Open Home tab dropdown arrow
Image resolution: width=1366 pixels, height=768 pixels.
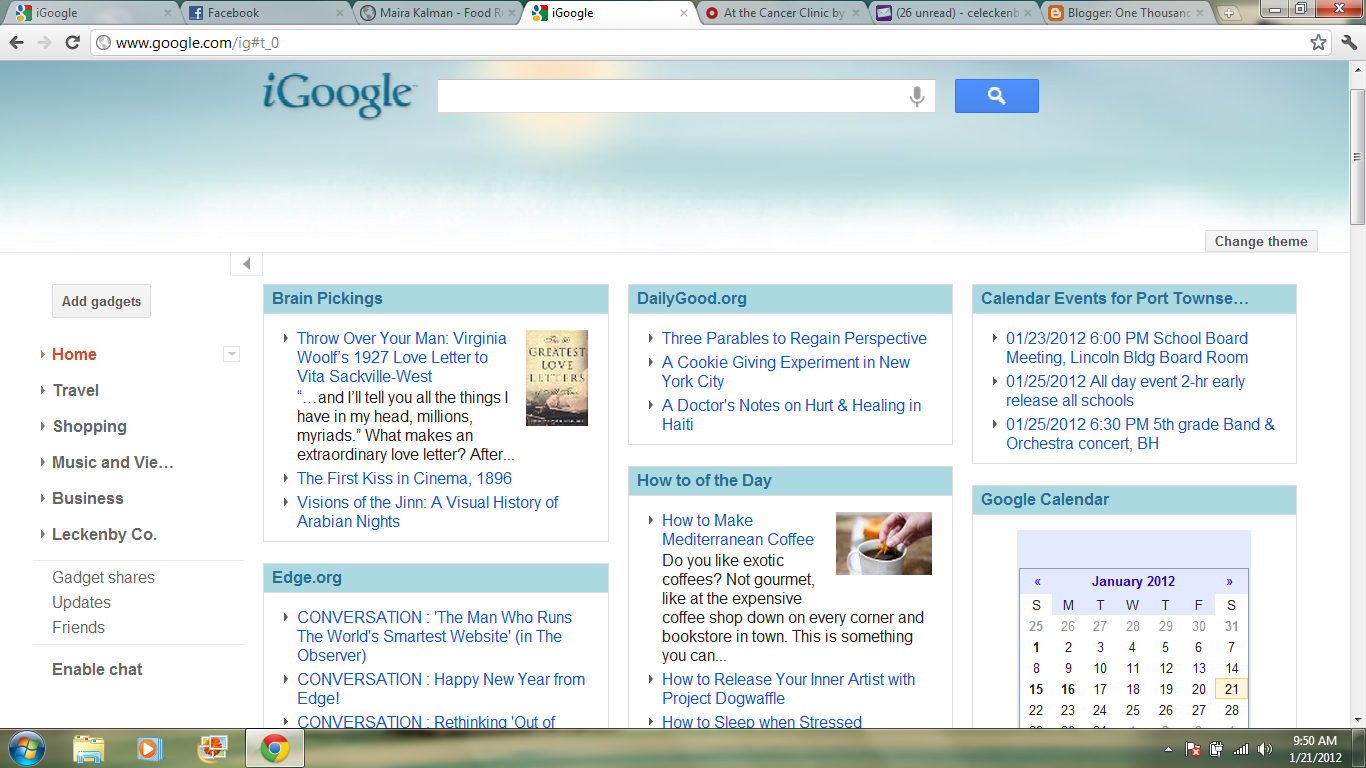pos(232,354)
